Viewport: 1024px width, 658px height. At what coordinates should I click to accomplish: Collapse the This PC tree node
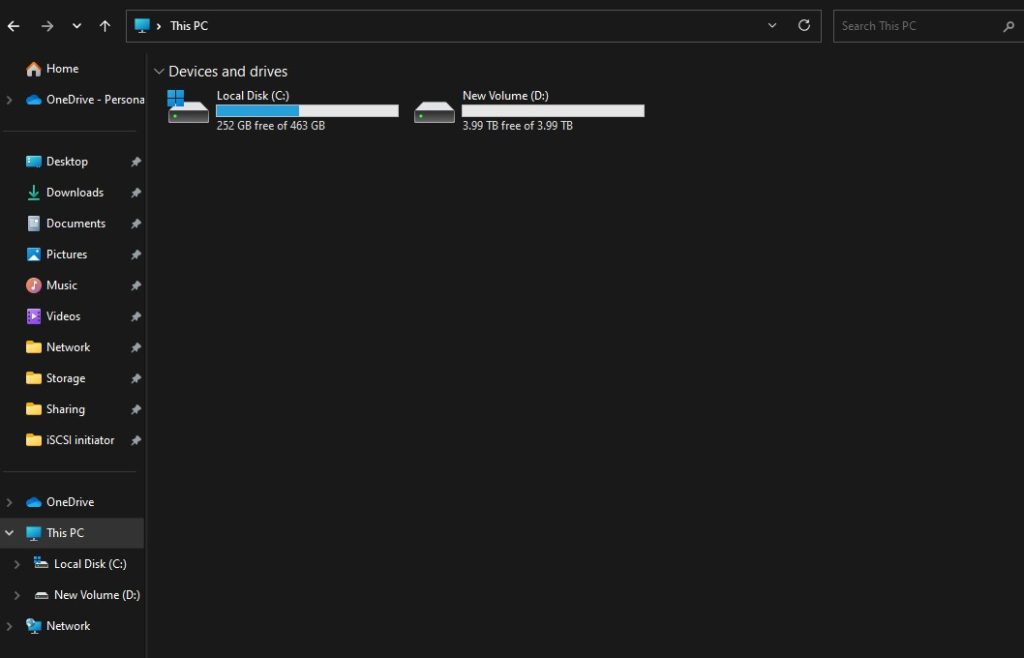point(9,533)
